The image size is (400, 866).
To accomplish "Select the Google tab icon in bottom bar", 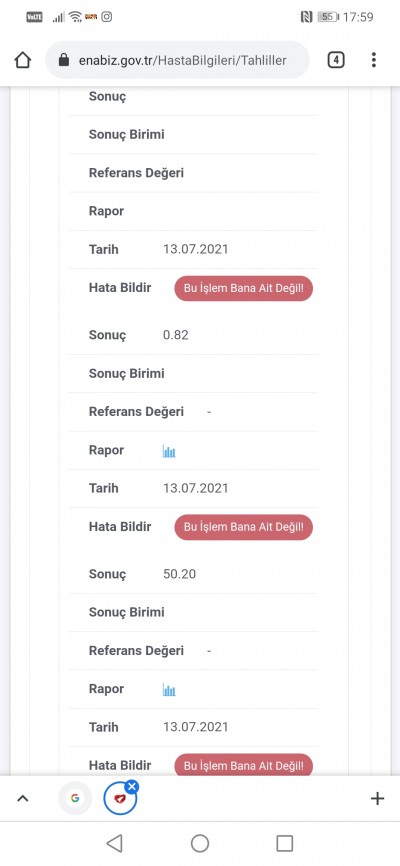I will tap(75, 798).
